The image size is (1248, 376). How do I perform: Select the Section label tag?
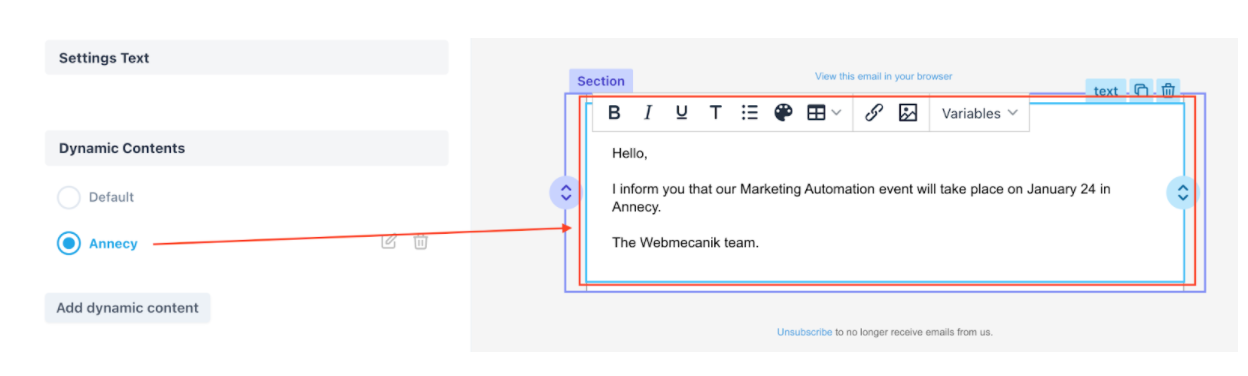[601, 81]
